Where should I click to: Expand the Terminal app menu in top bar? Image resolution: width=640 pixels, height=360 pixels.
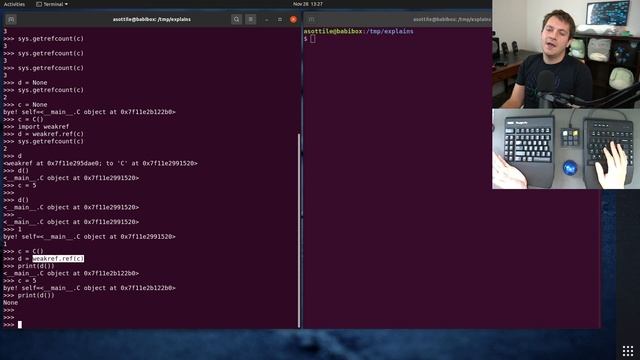pyautogui.click(x=52, y=4)
